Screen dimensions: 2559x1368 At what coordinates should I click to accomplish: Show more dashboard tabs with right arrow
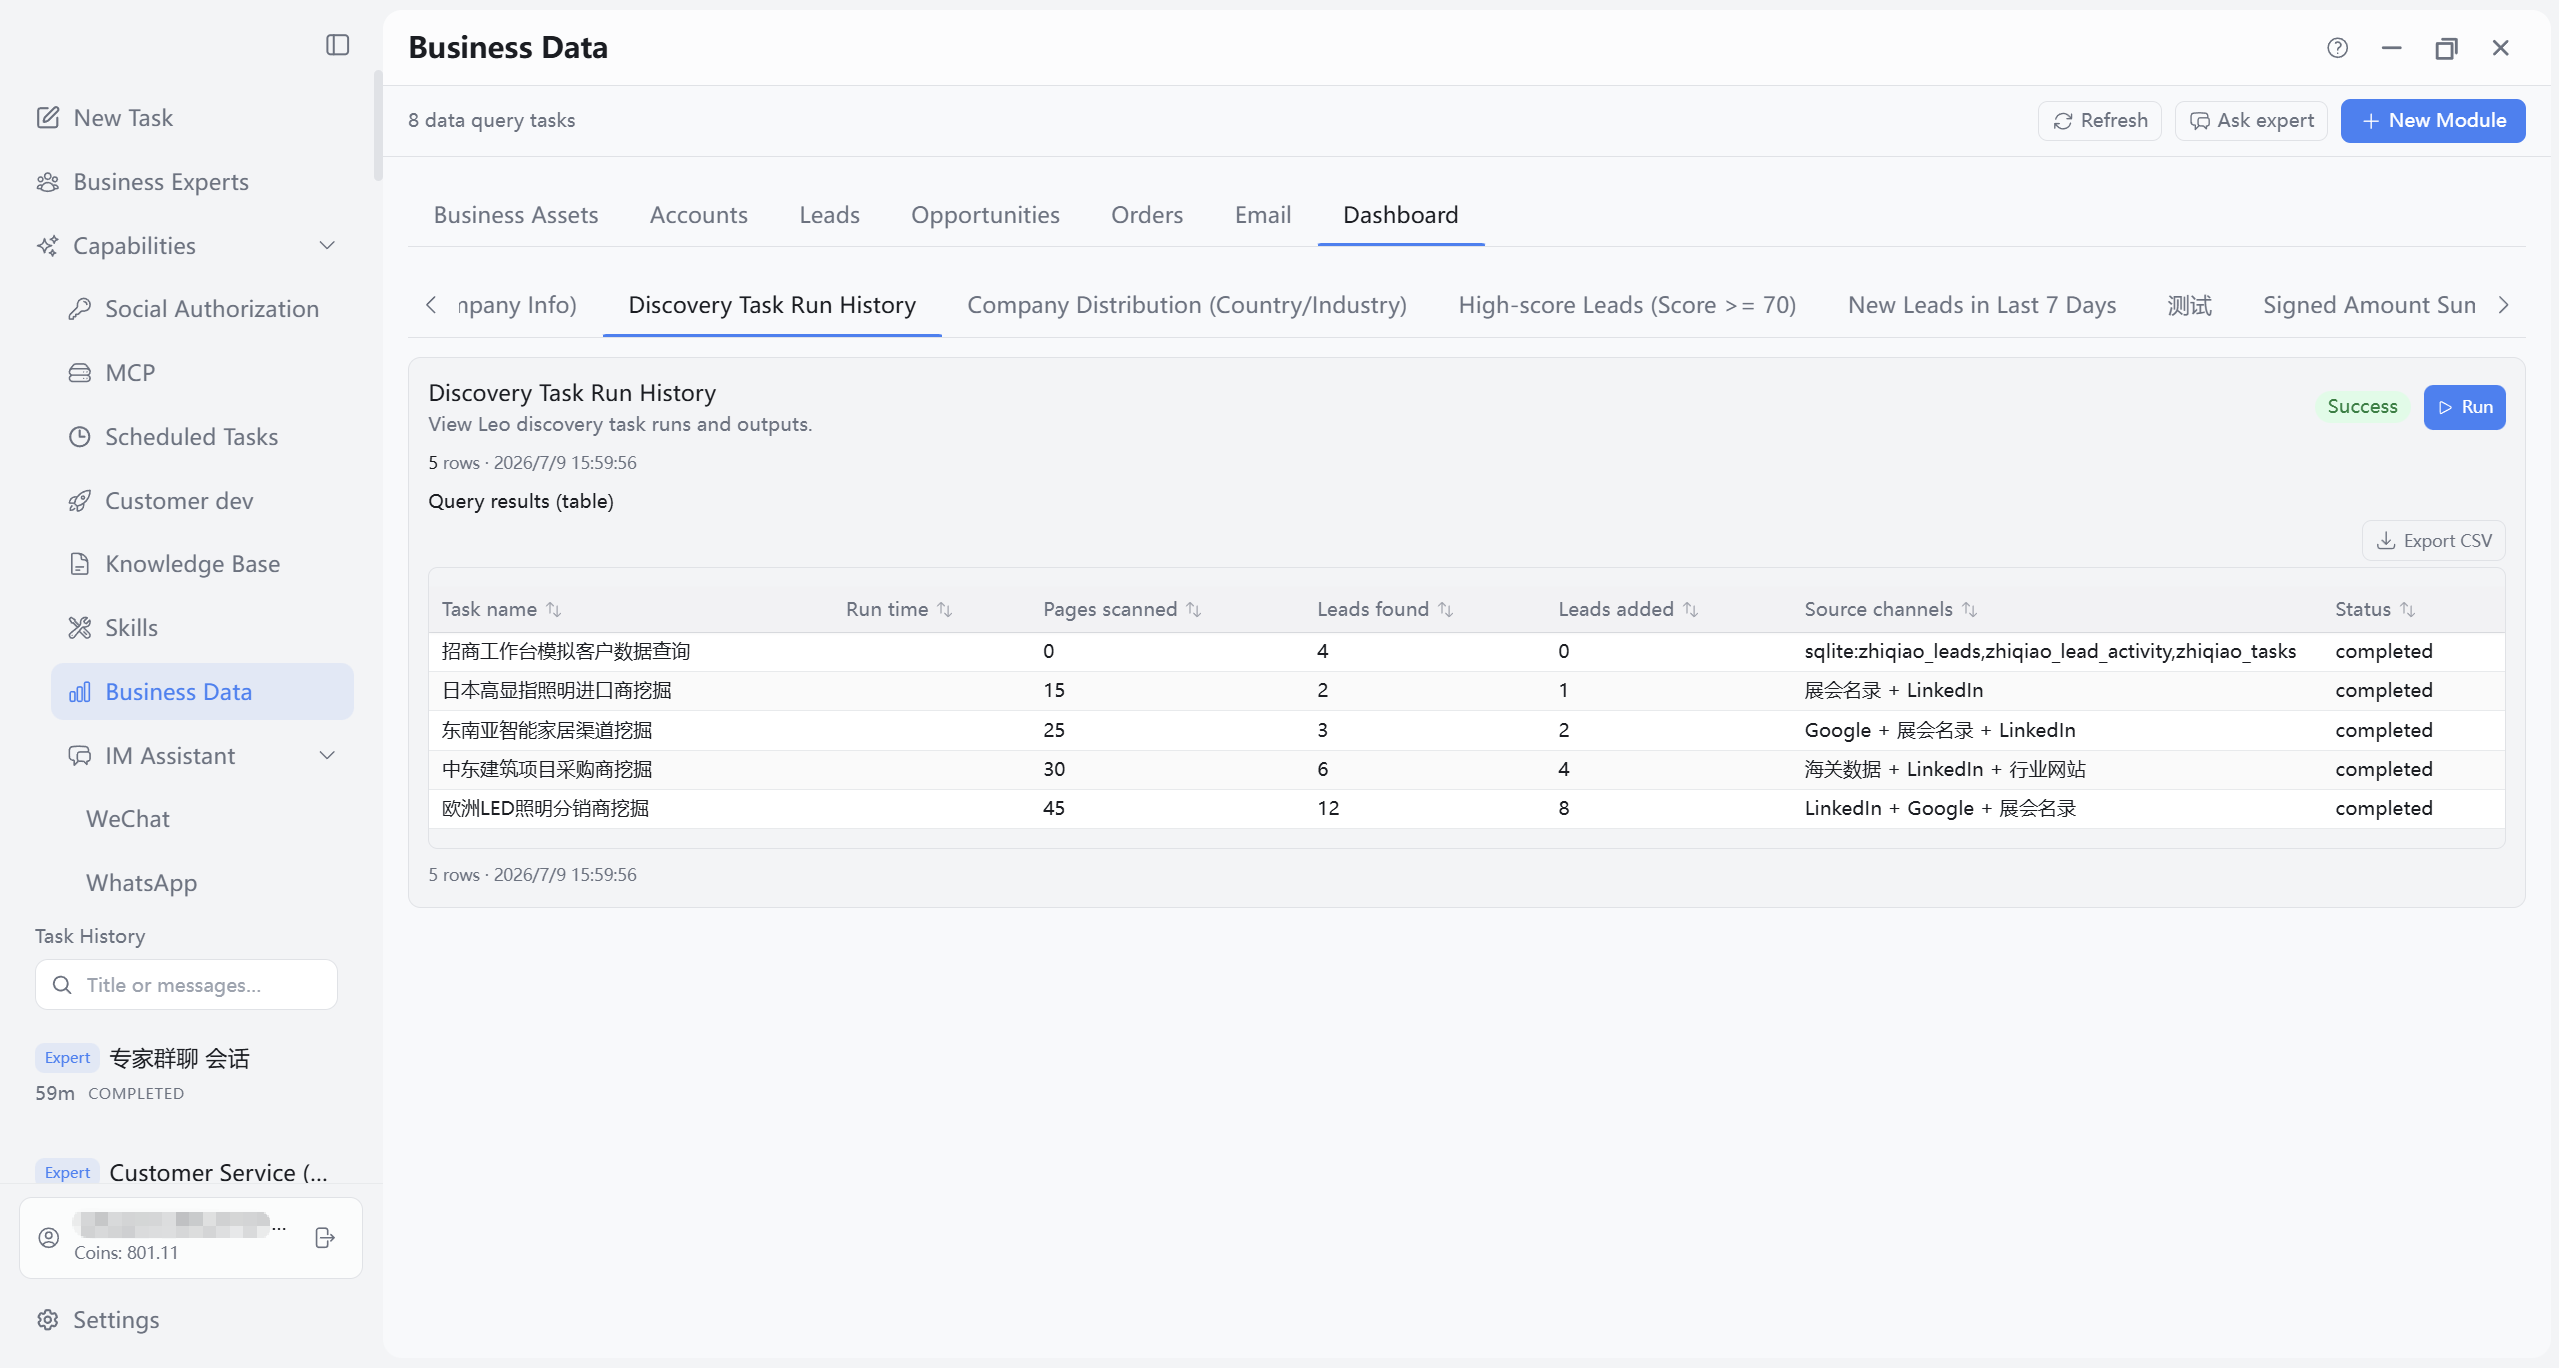tap(2503, 305)
